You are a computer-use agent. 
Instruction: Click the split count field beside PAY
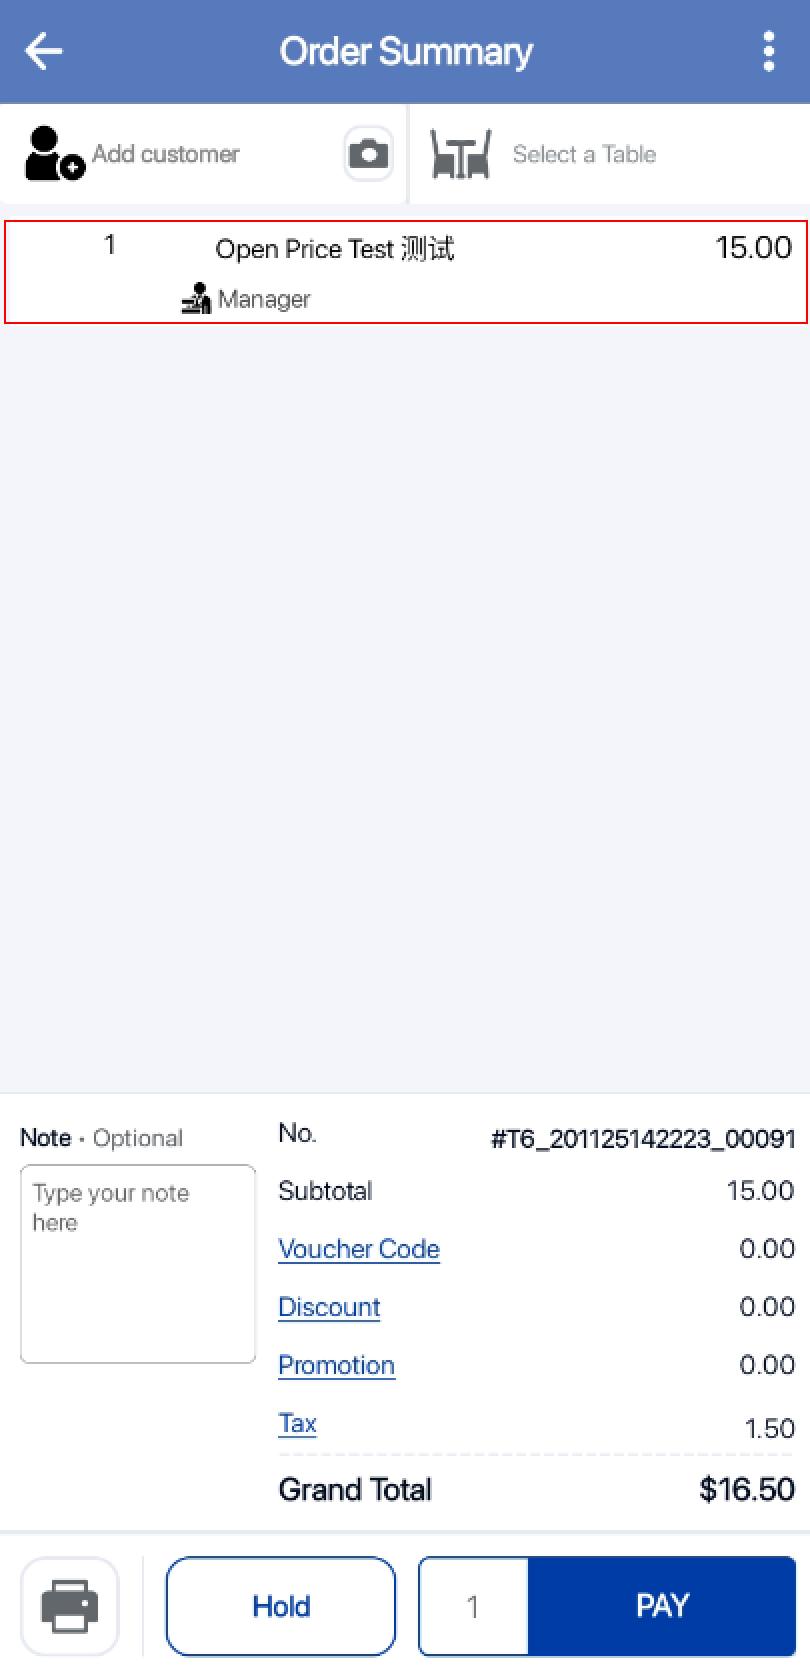pyautogui.click(x=473, y=1606)
